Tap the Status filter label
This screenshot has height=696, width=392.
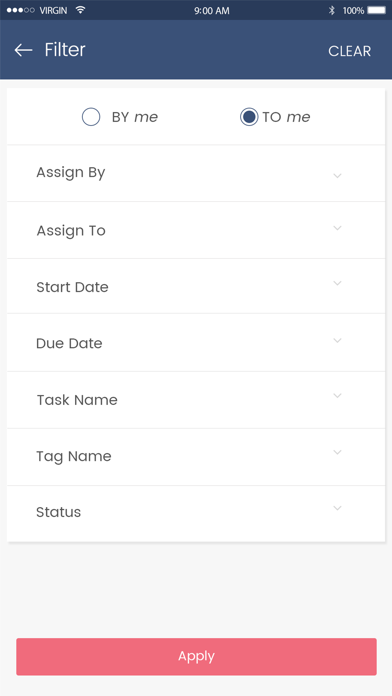point(59,512)
